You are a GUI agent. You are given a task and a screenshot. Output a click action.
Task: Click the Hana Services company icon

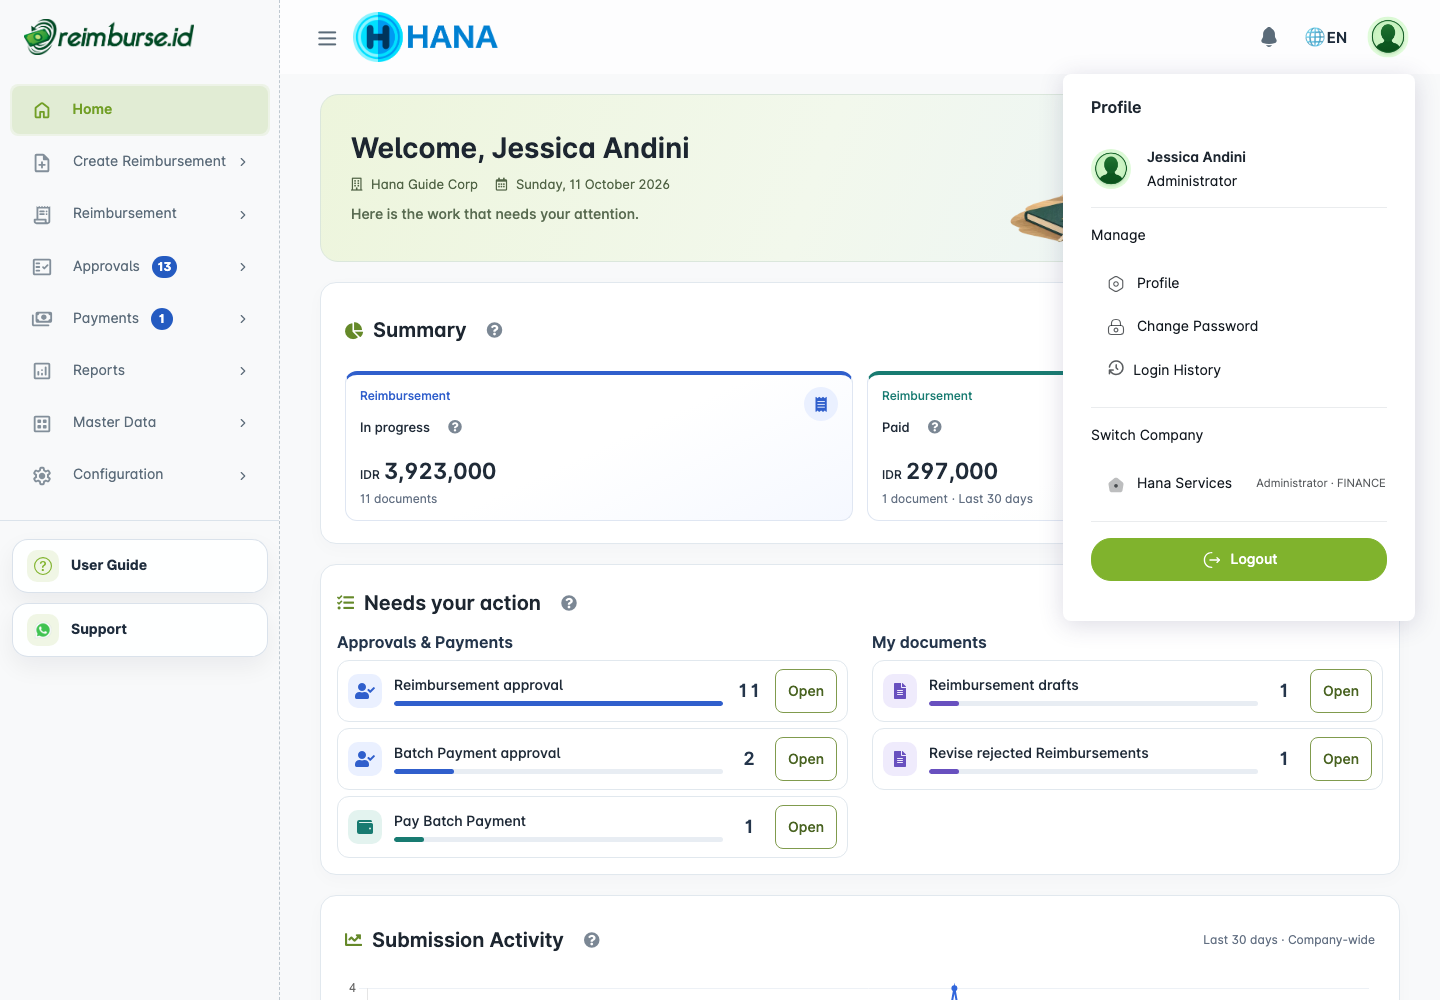click(x=1116, y=484)
